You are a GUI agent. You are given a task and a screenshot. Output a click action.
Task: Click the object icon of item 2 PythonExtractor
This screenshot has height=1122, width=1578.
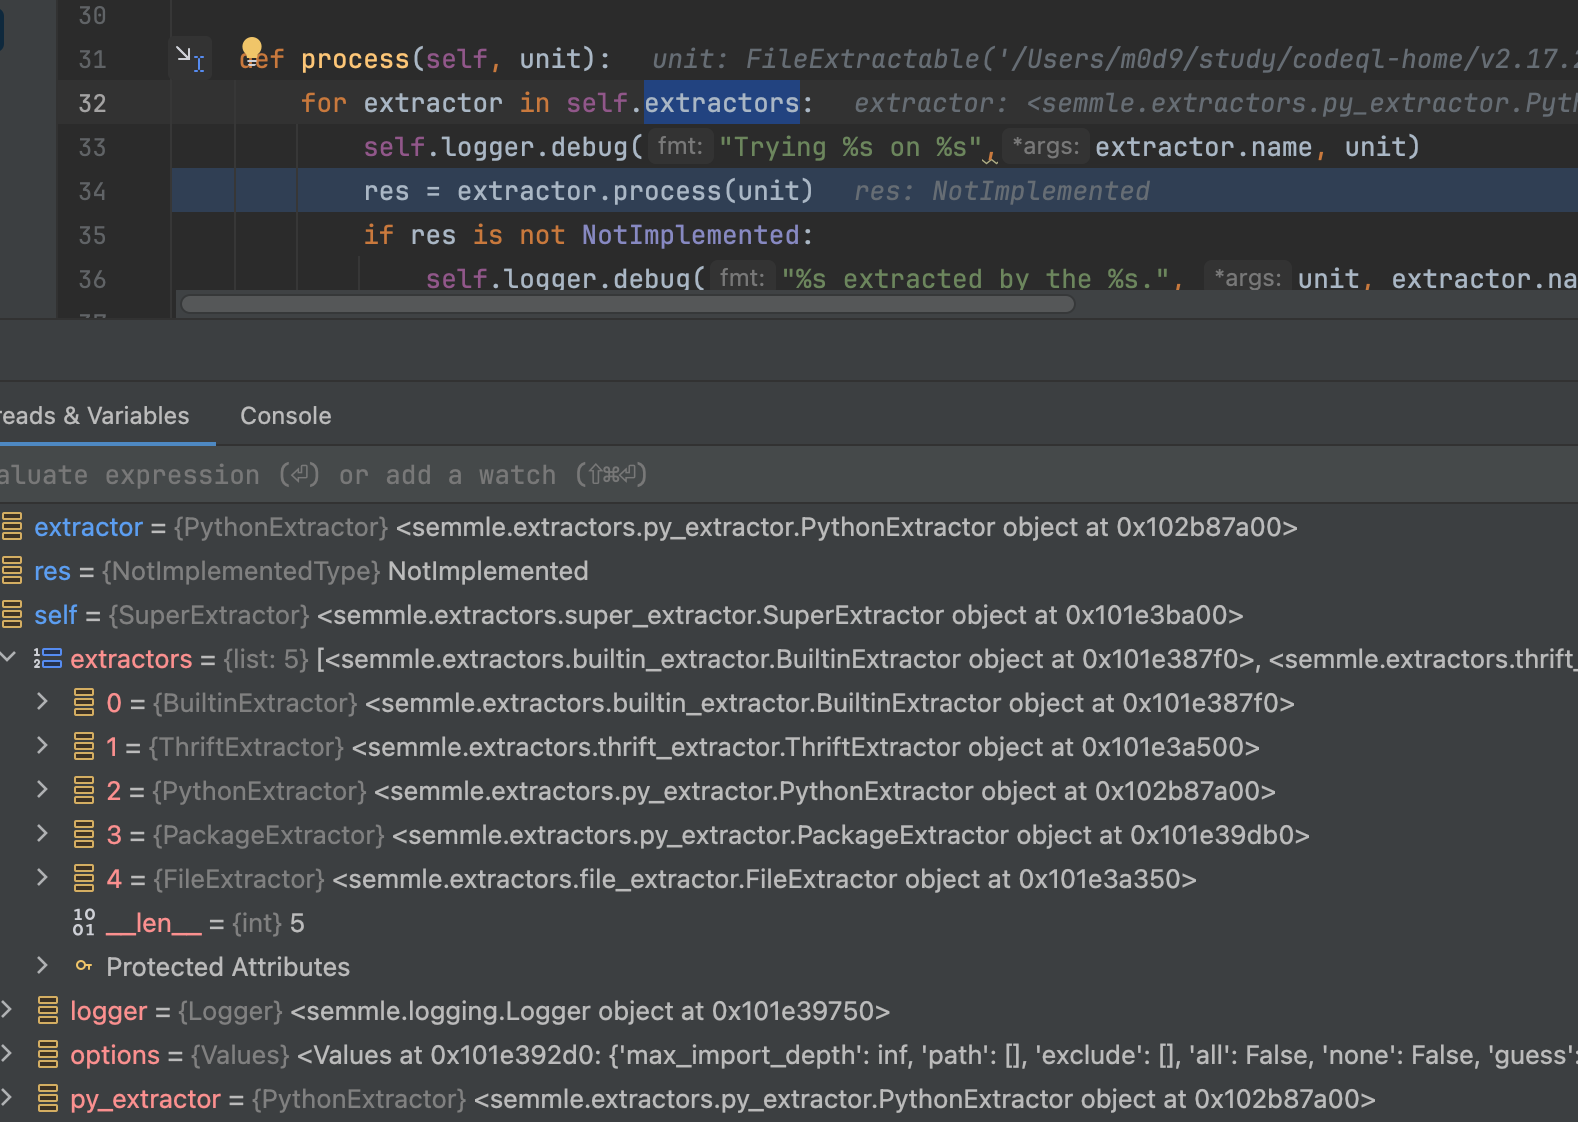pos(84,791)
